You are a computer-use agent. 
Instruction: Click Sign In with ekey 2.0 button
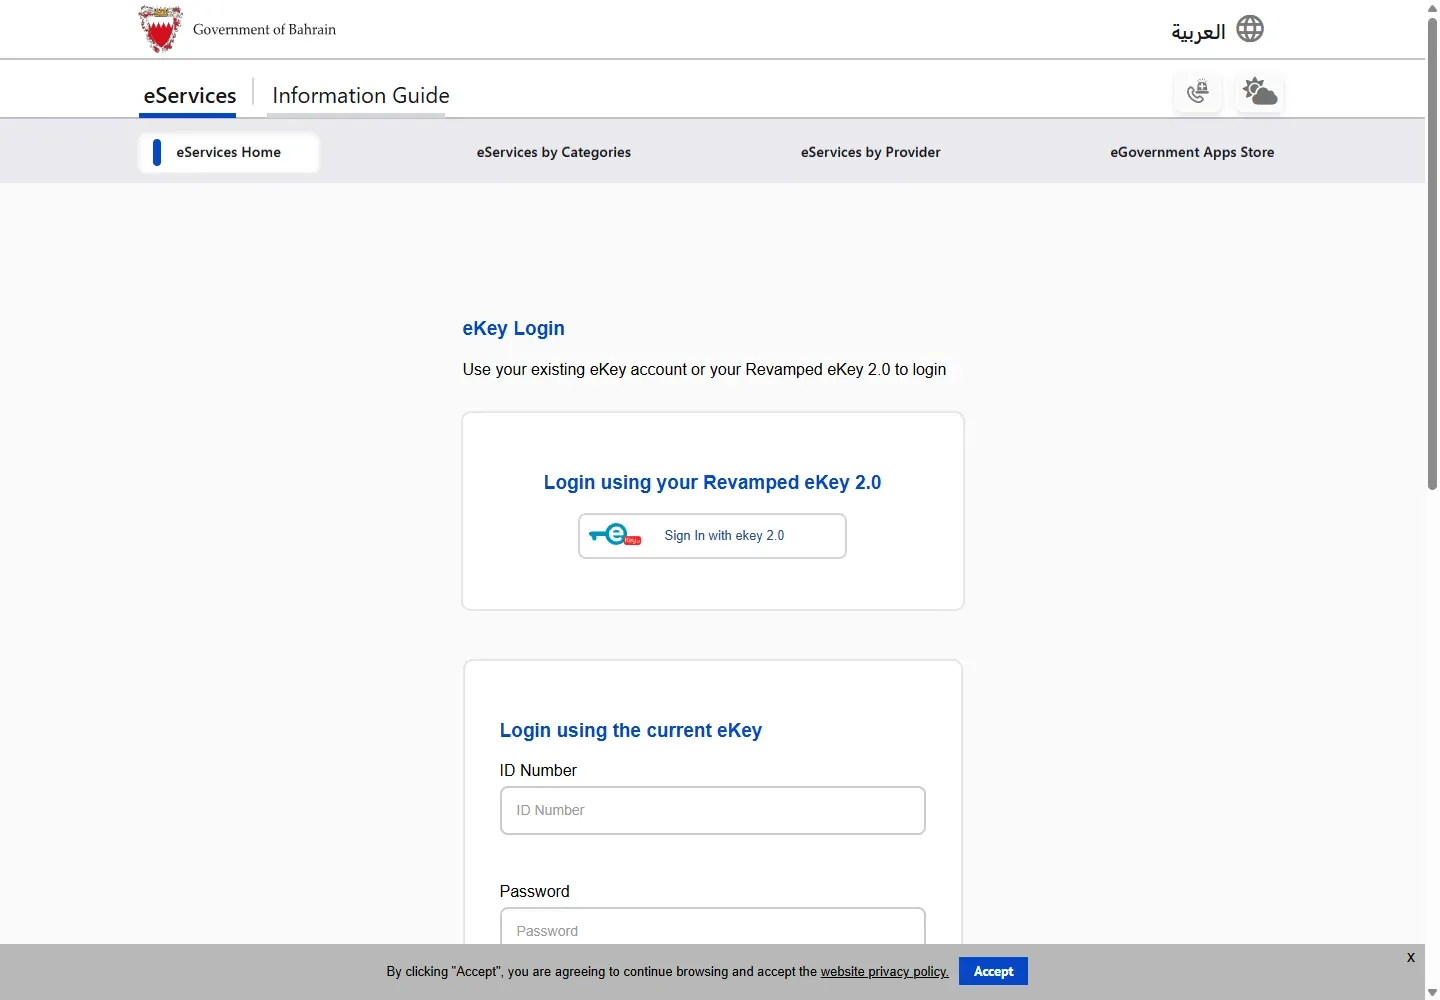click(712, 536)
